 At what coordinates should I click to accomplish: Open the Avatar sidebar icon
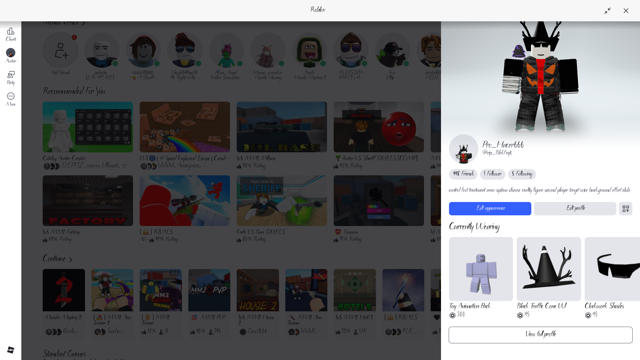[x=11, y=56]
